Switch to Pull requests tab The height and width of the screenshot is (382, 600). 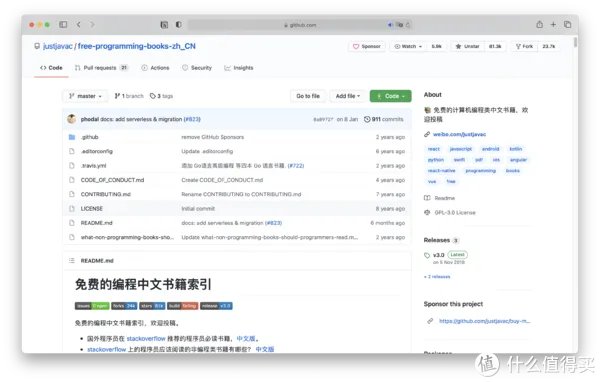(101, 68)
